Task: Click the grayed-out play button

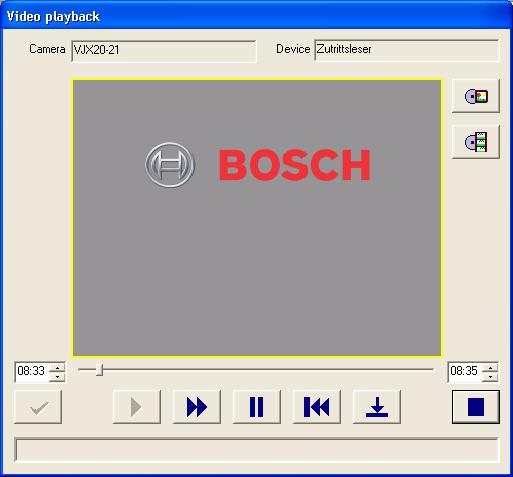Action: pyautogui.click(x=137, y=407)
